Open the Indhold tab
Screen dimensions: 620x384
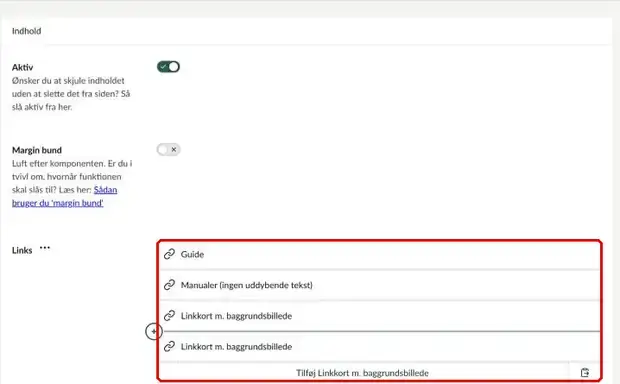click(x=26, y=31)
